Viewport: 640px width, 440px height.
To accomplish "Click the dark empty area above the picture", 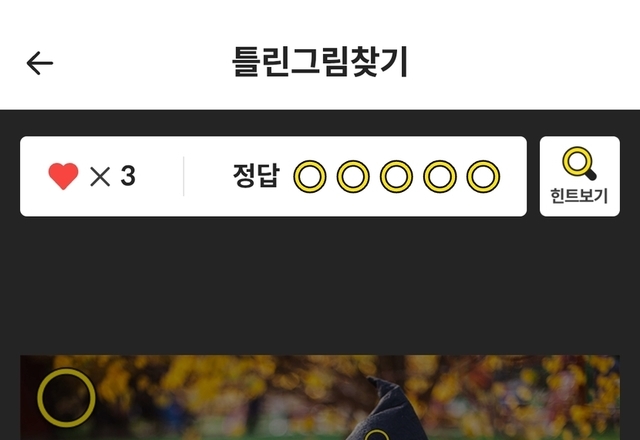I will pyautogui.click(x=320, y=286).
